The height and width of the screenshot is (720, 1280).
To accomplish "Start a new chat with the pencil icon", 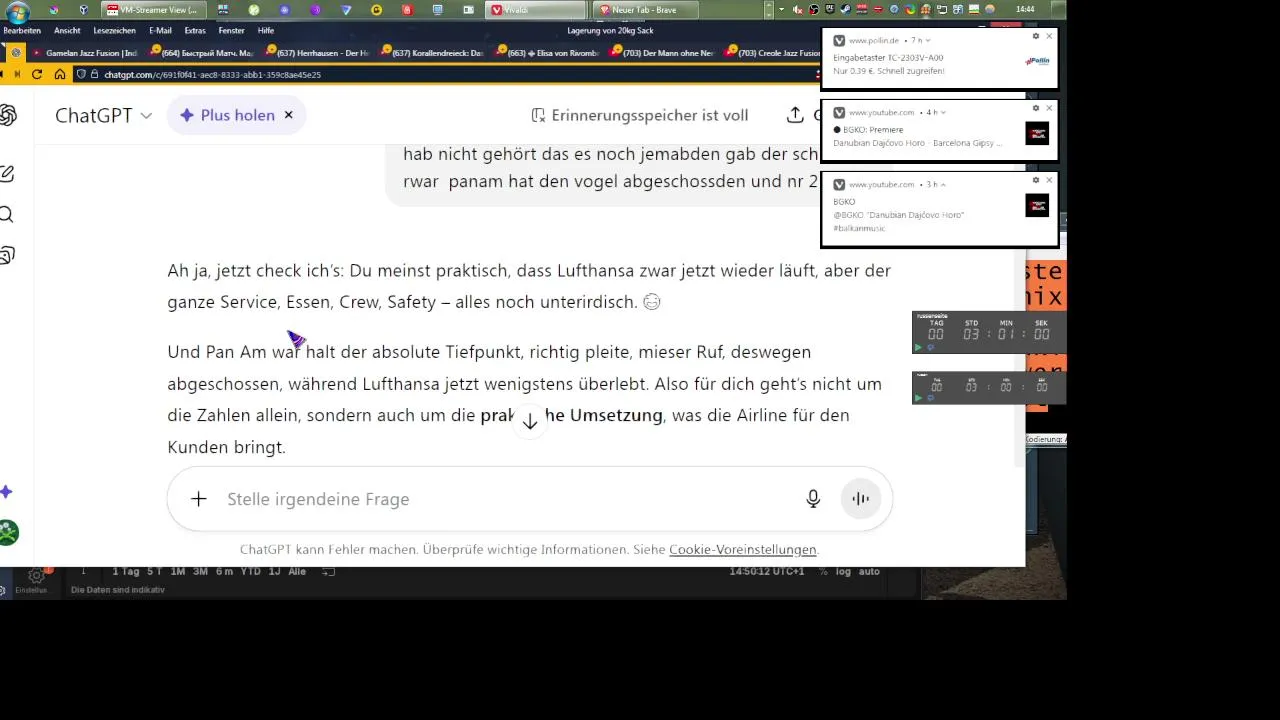I will click(6, 174).
